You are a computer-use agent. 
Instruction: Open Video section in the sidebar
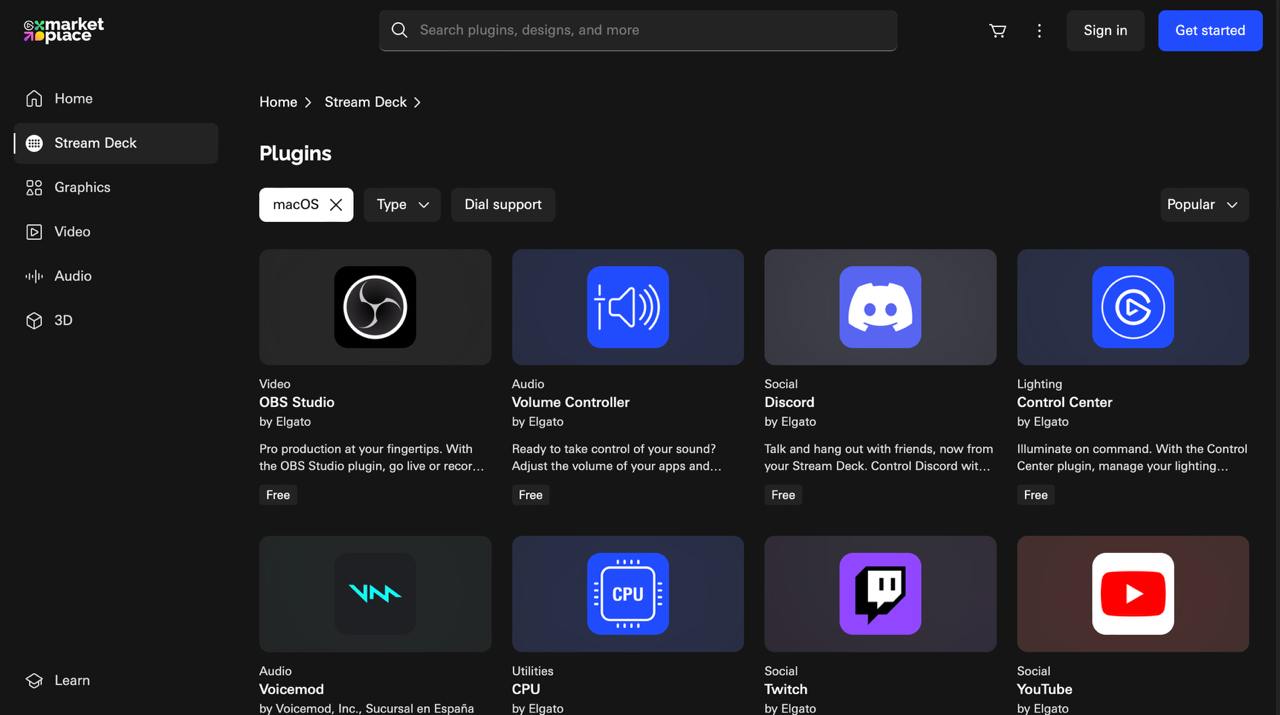click(x=116, y=232)
